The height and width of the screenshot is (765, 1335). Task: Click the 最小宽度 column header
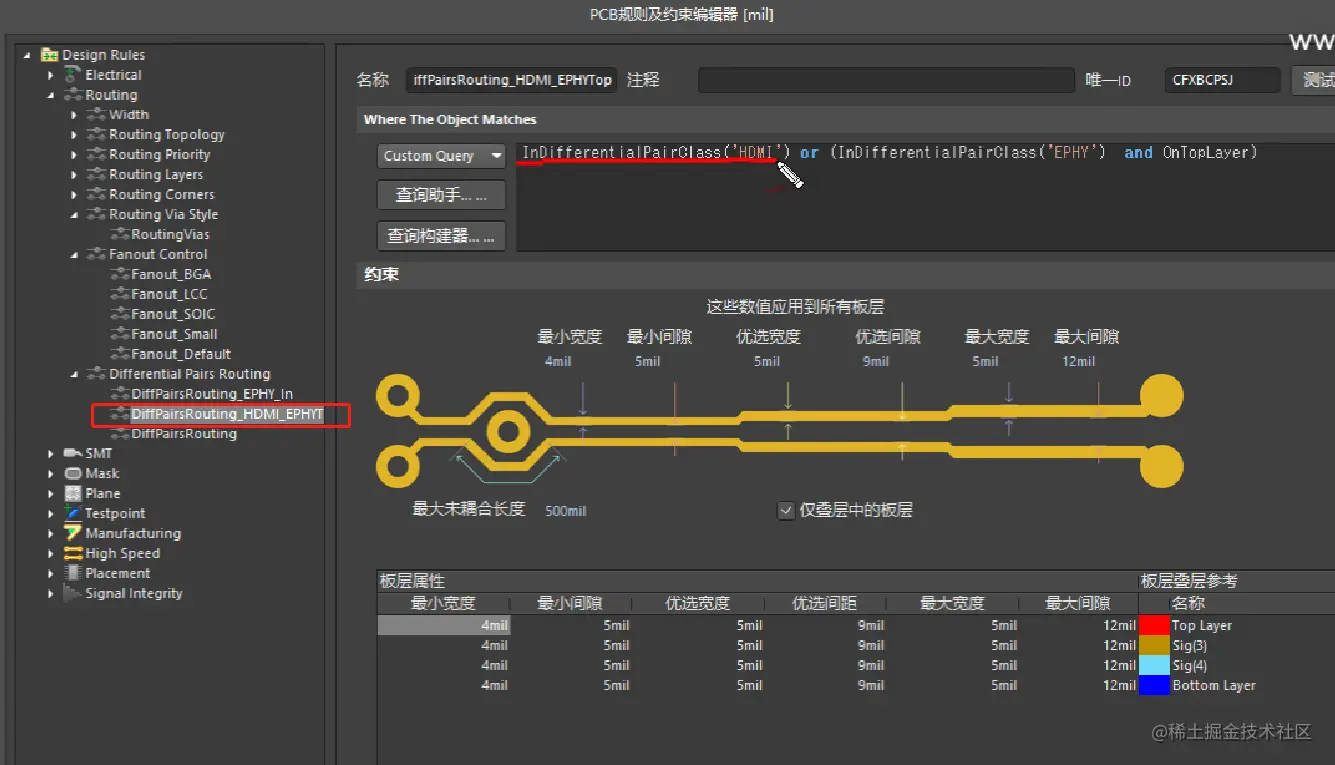point(443,604)
